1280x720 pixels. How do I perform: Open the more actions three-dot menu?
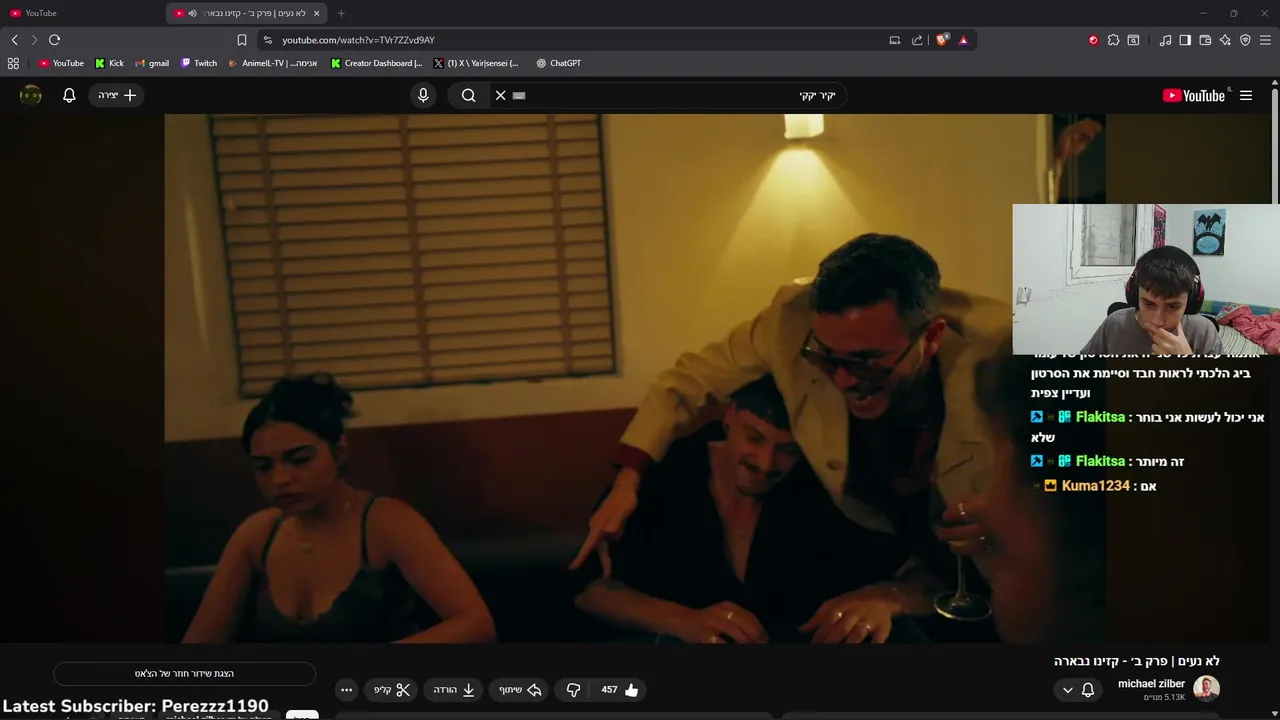coord(346,690)
